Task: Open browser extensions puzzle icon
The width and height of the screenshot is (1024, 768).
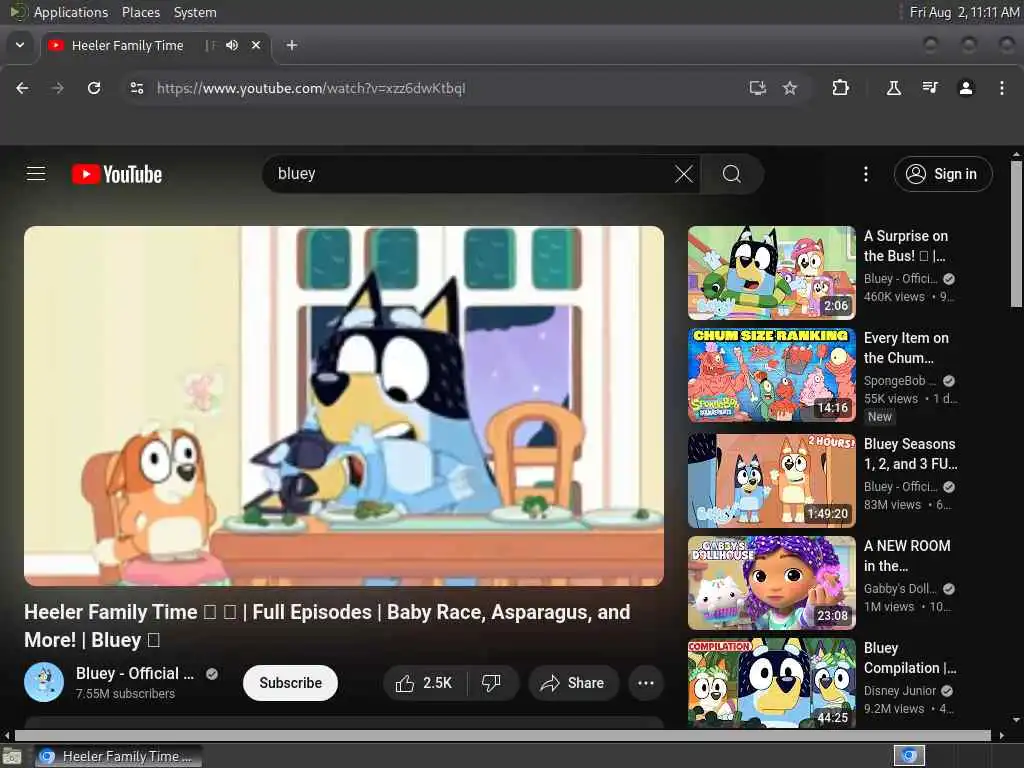Action: (840, 88)
